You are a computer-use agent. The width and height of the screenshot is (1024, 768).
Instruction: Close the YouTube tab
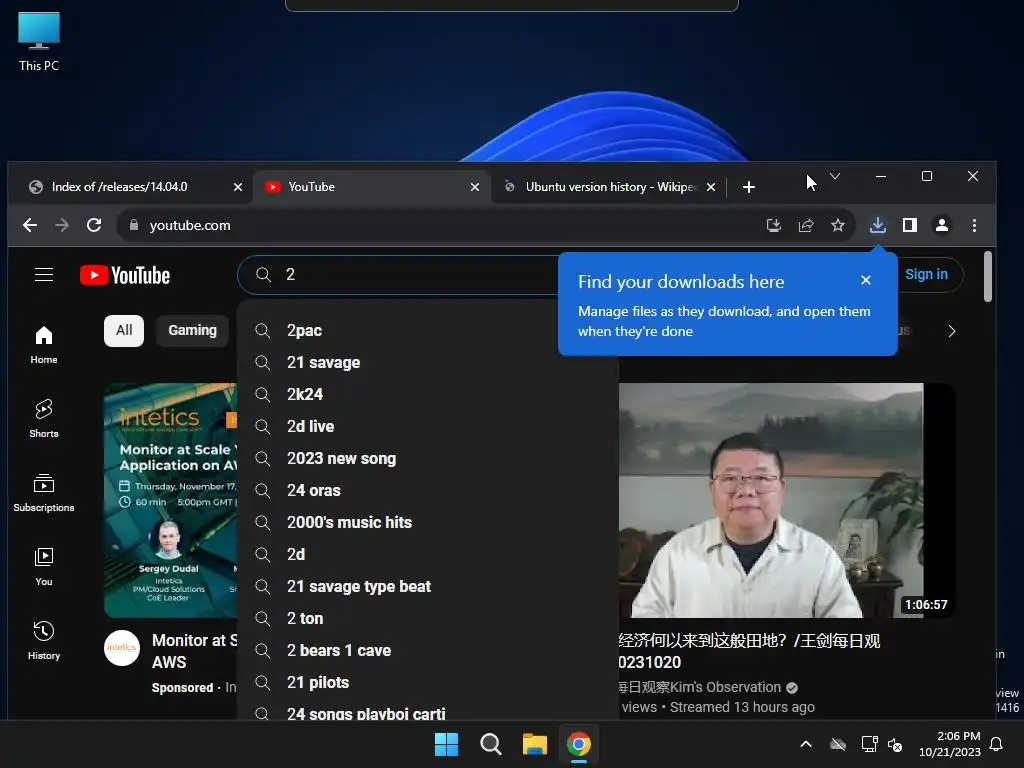(x=475, y=187)
